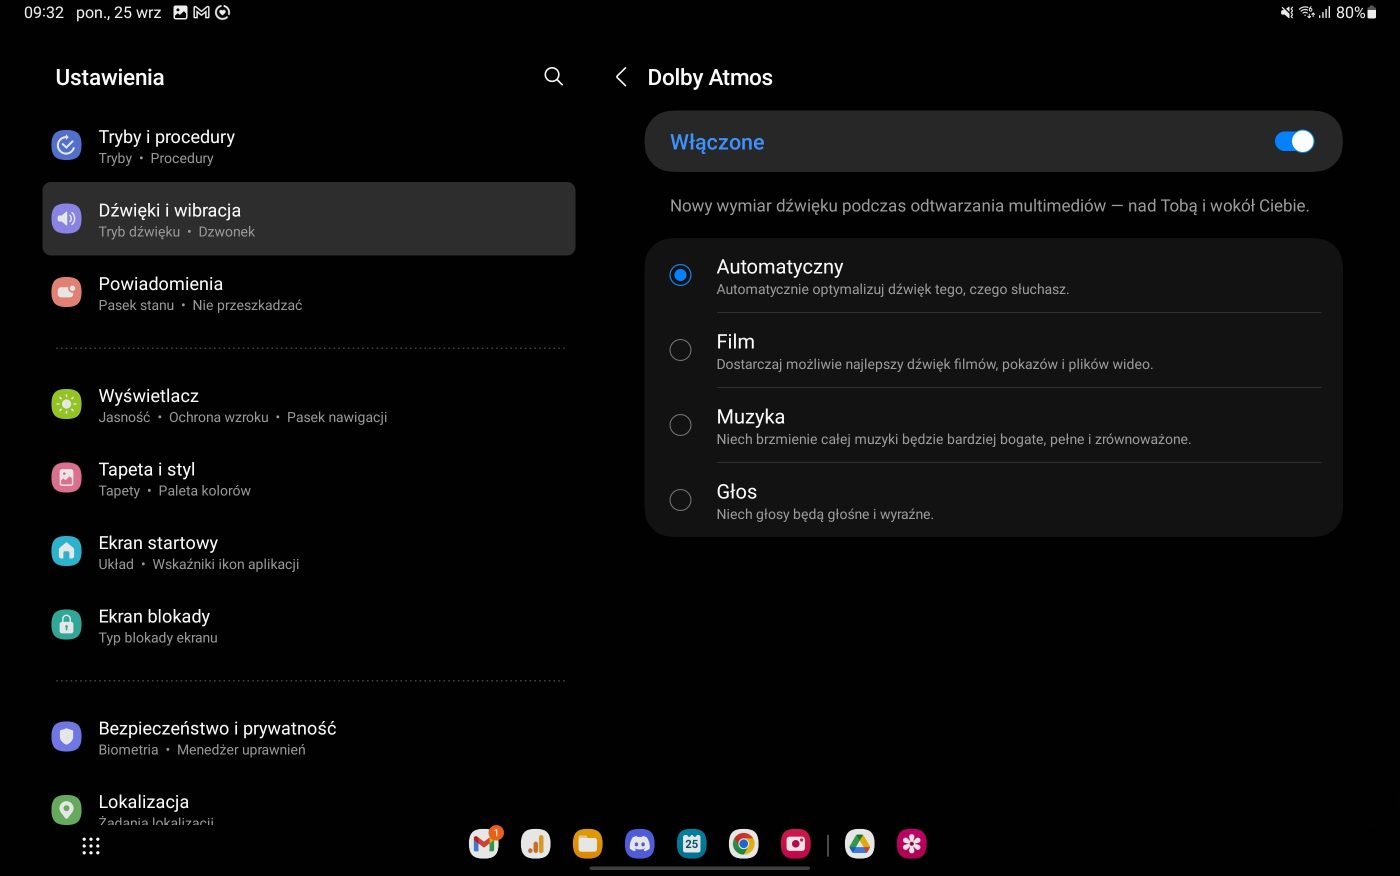Viewport: 1400px width, 876px height.
Task: Go back from Dolby Atmos screen
Action: [621, 77]
